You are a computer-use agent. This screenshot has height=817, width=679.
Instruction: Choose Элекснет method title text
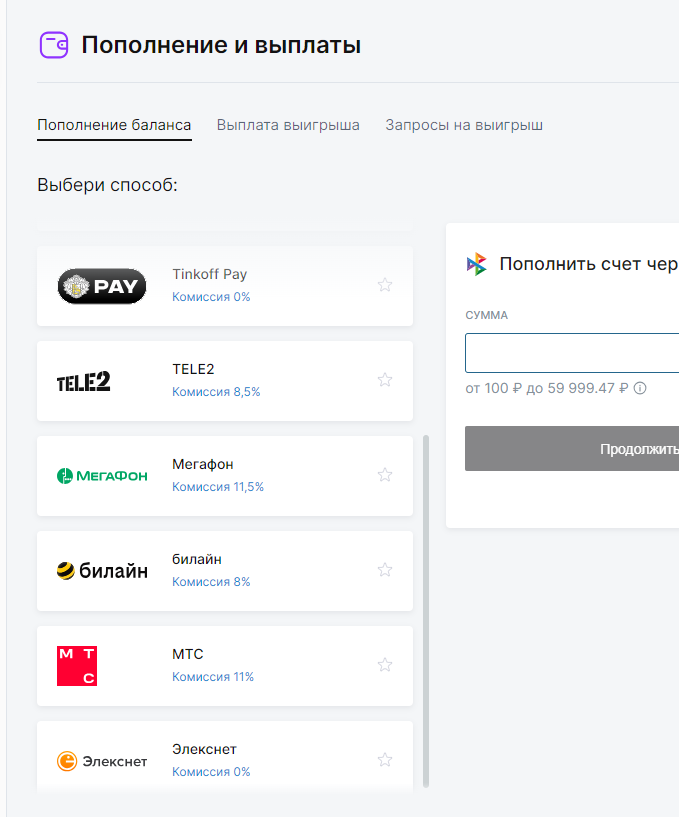[204, 749]
